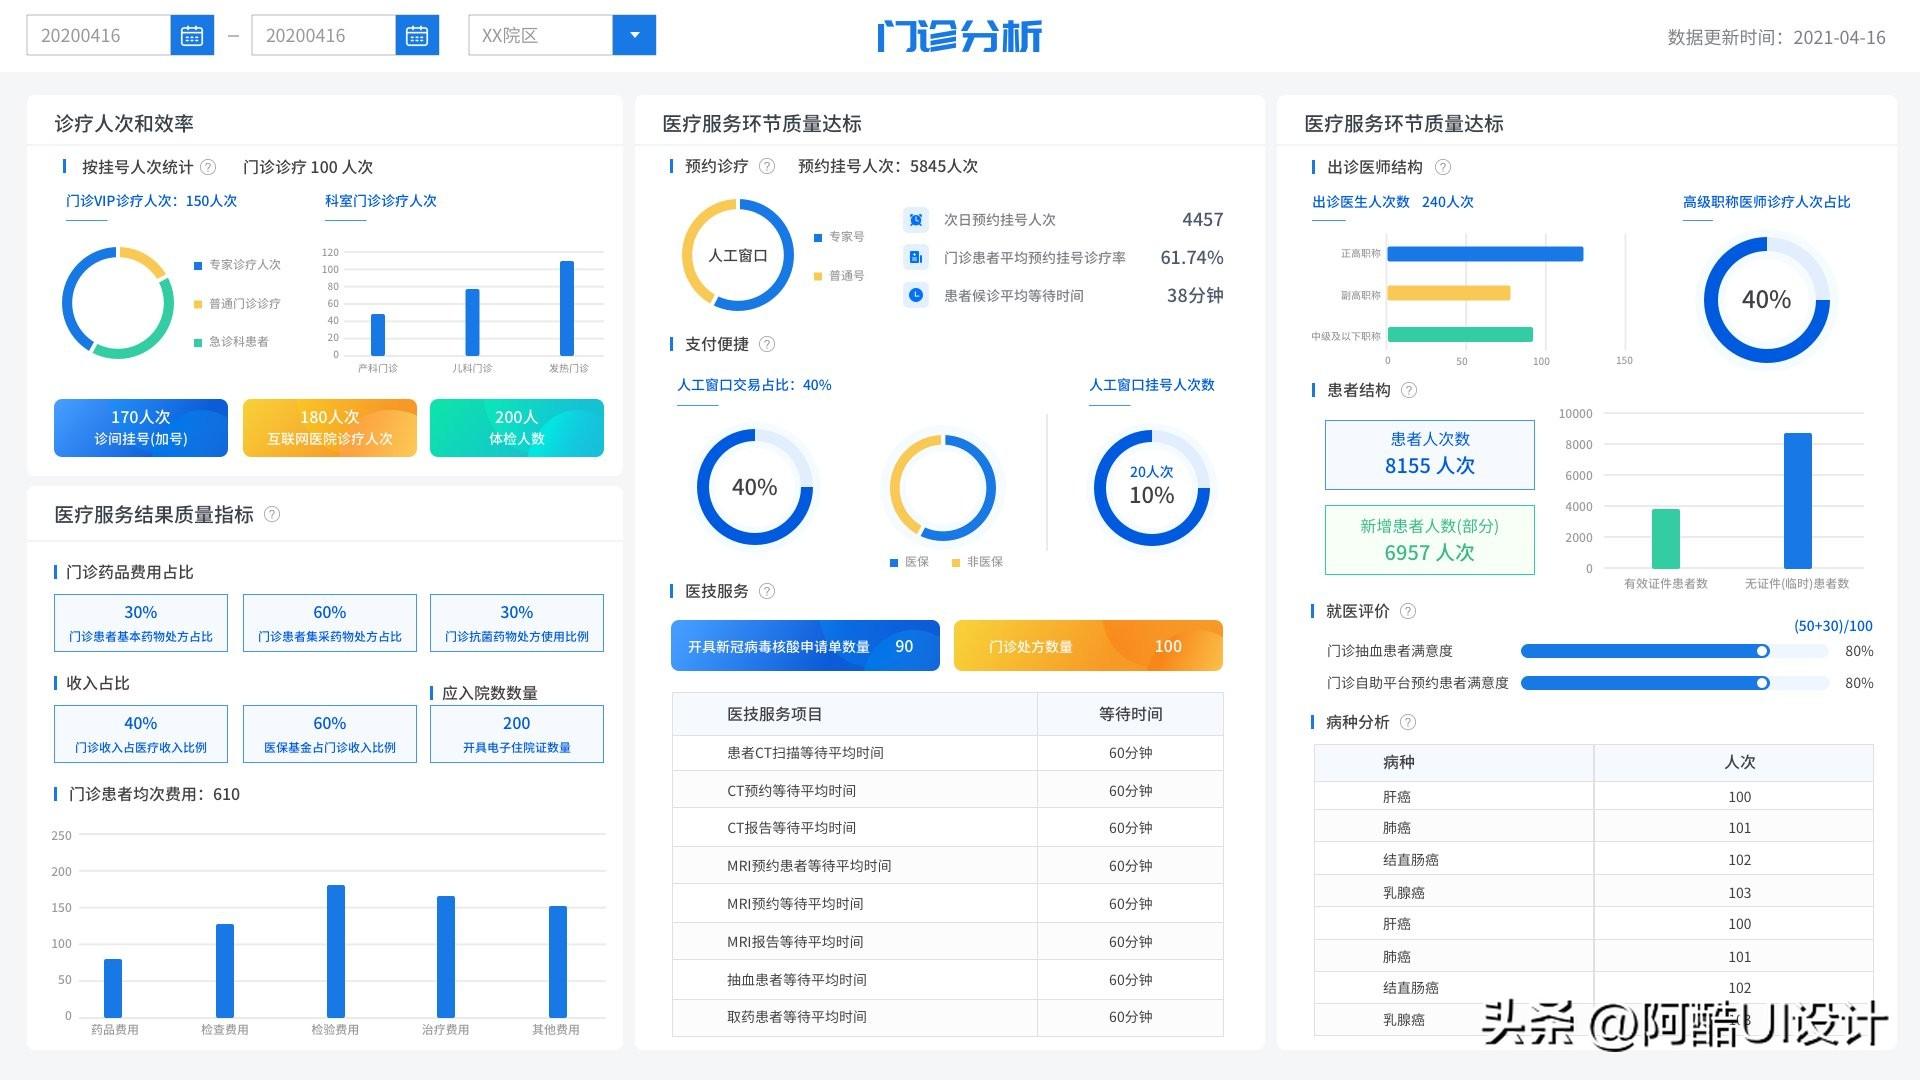Select the 出诊医生人次数 tab
The image size is (1920, 1080).
[x=1393, y=202]
